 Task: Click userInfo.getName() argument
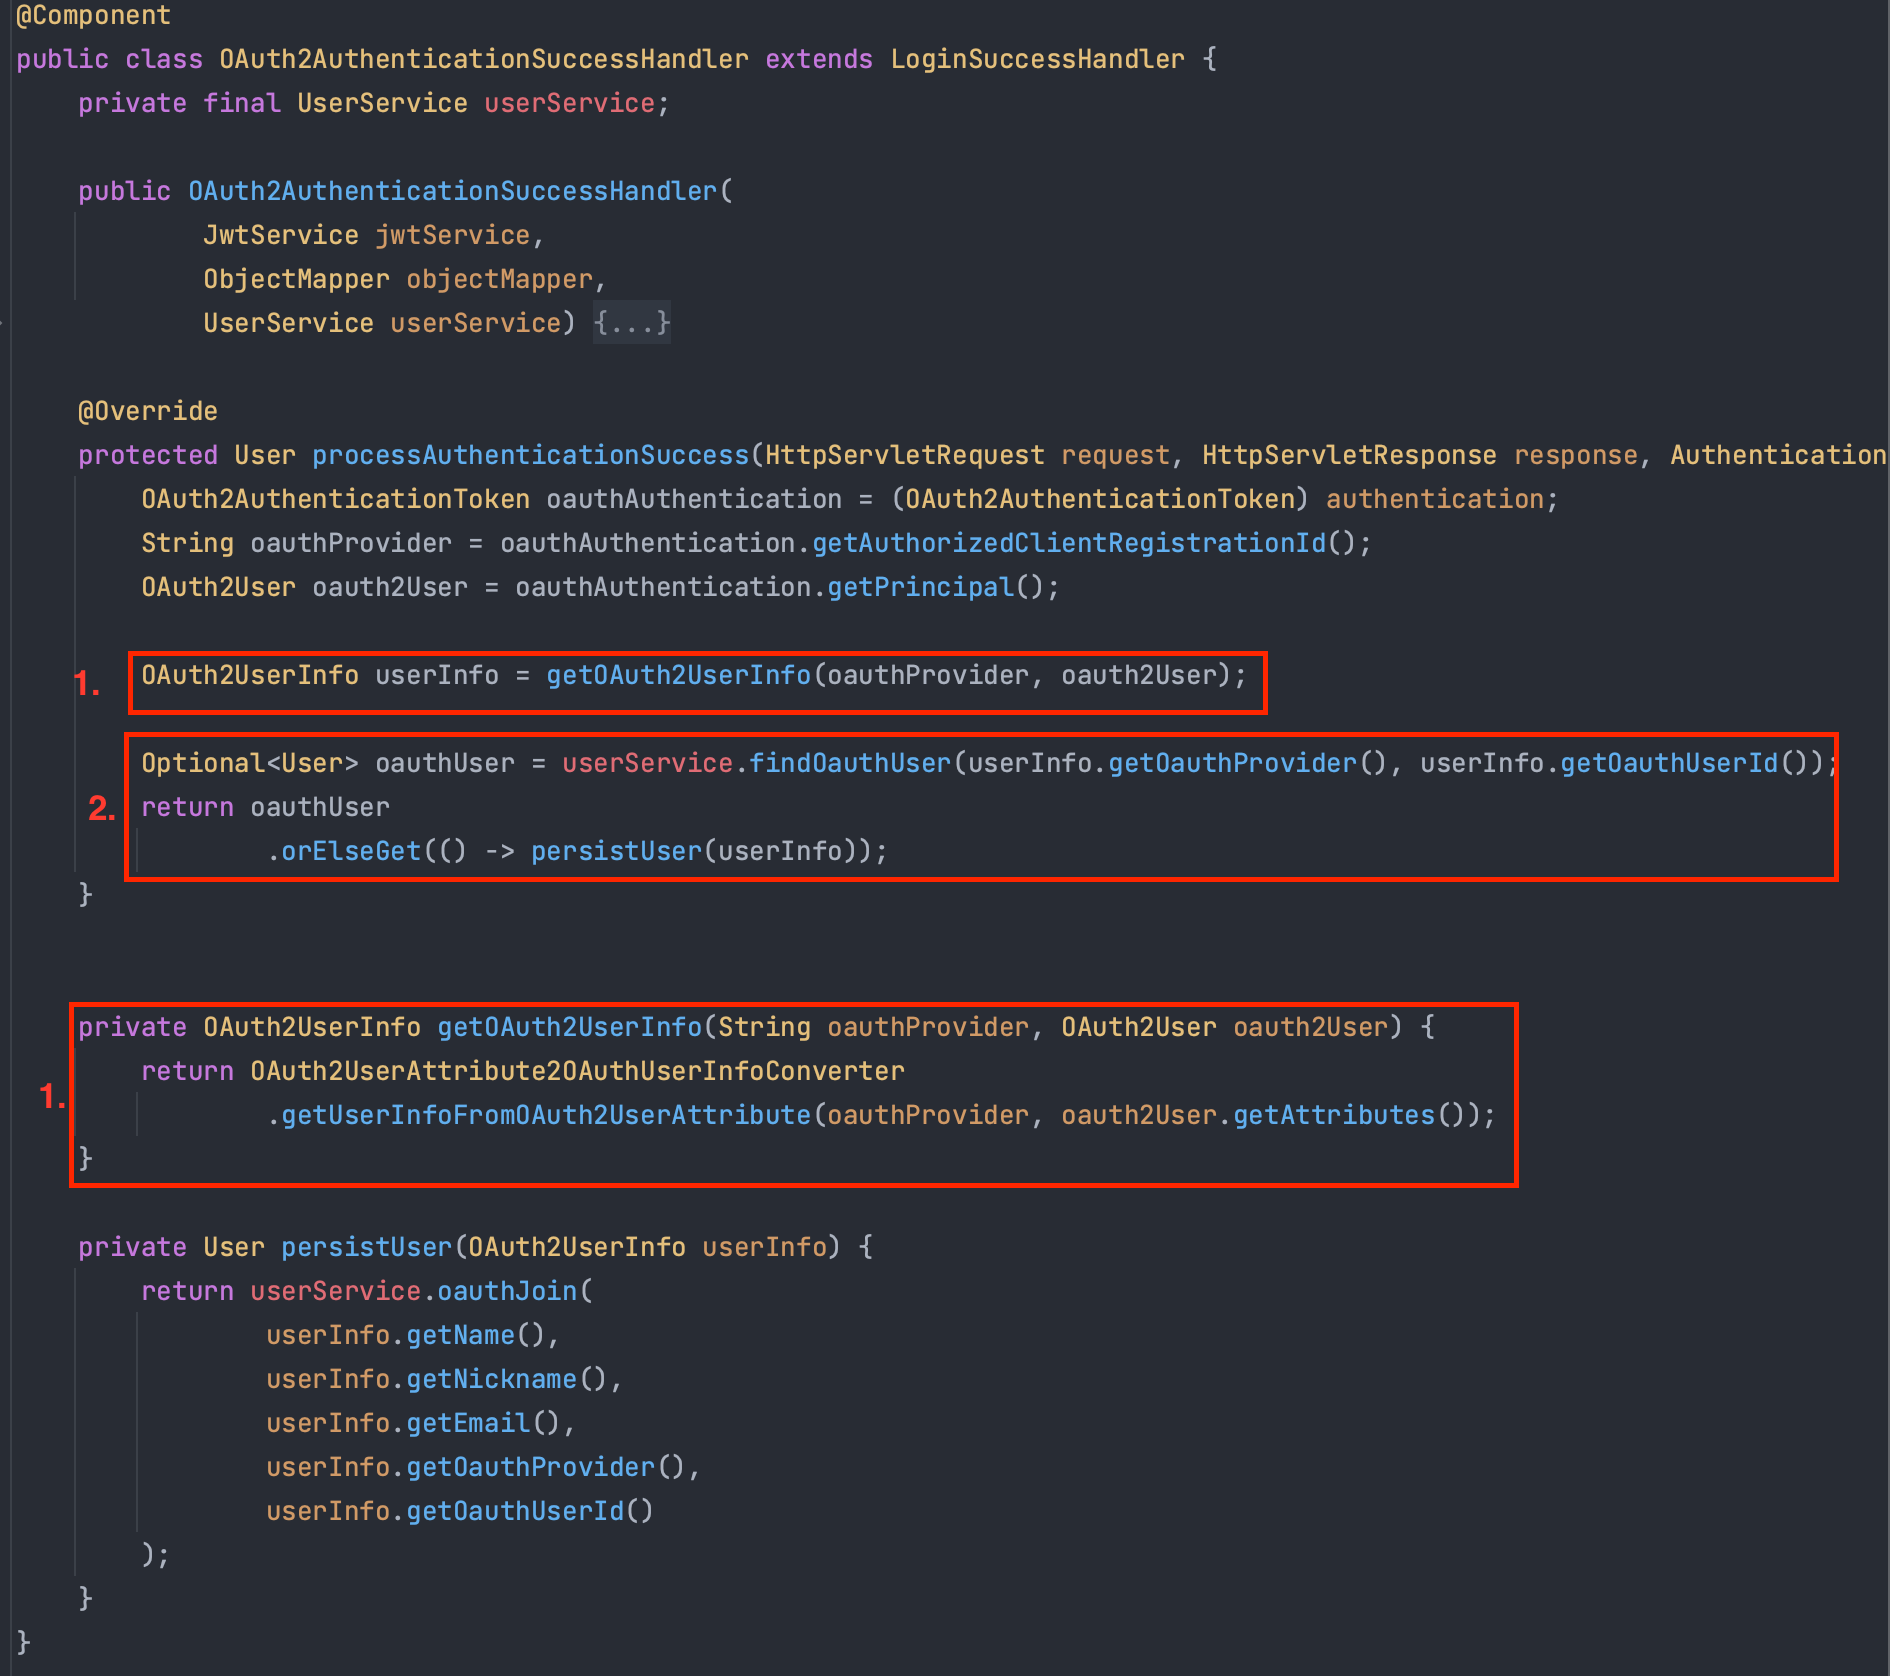coord(405,1335)
